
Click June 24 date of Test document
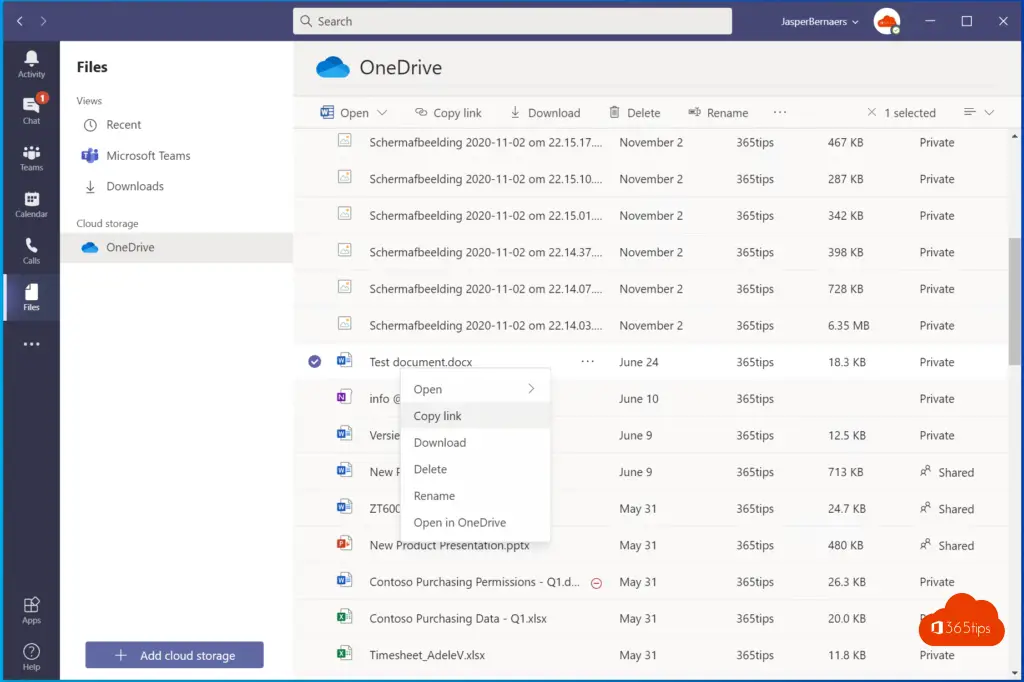click(639, 362)
